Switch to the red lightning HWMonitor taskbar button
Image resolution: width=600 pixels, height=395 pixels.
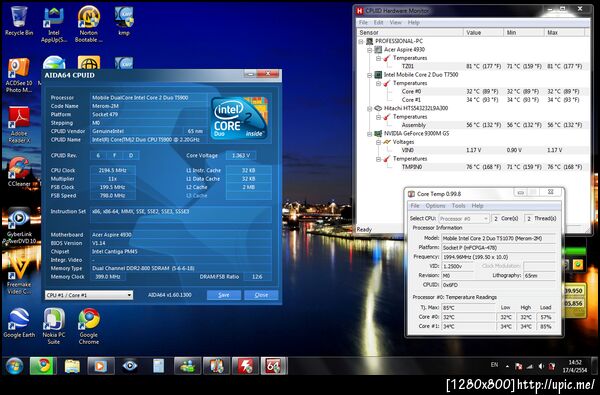point(245,366)
